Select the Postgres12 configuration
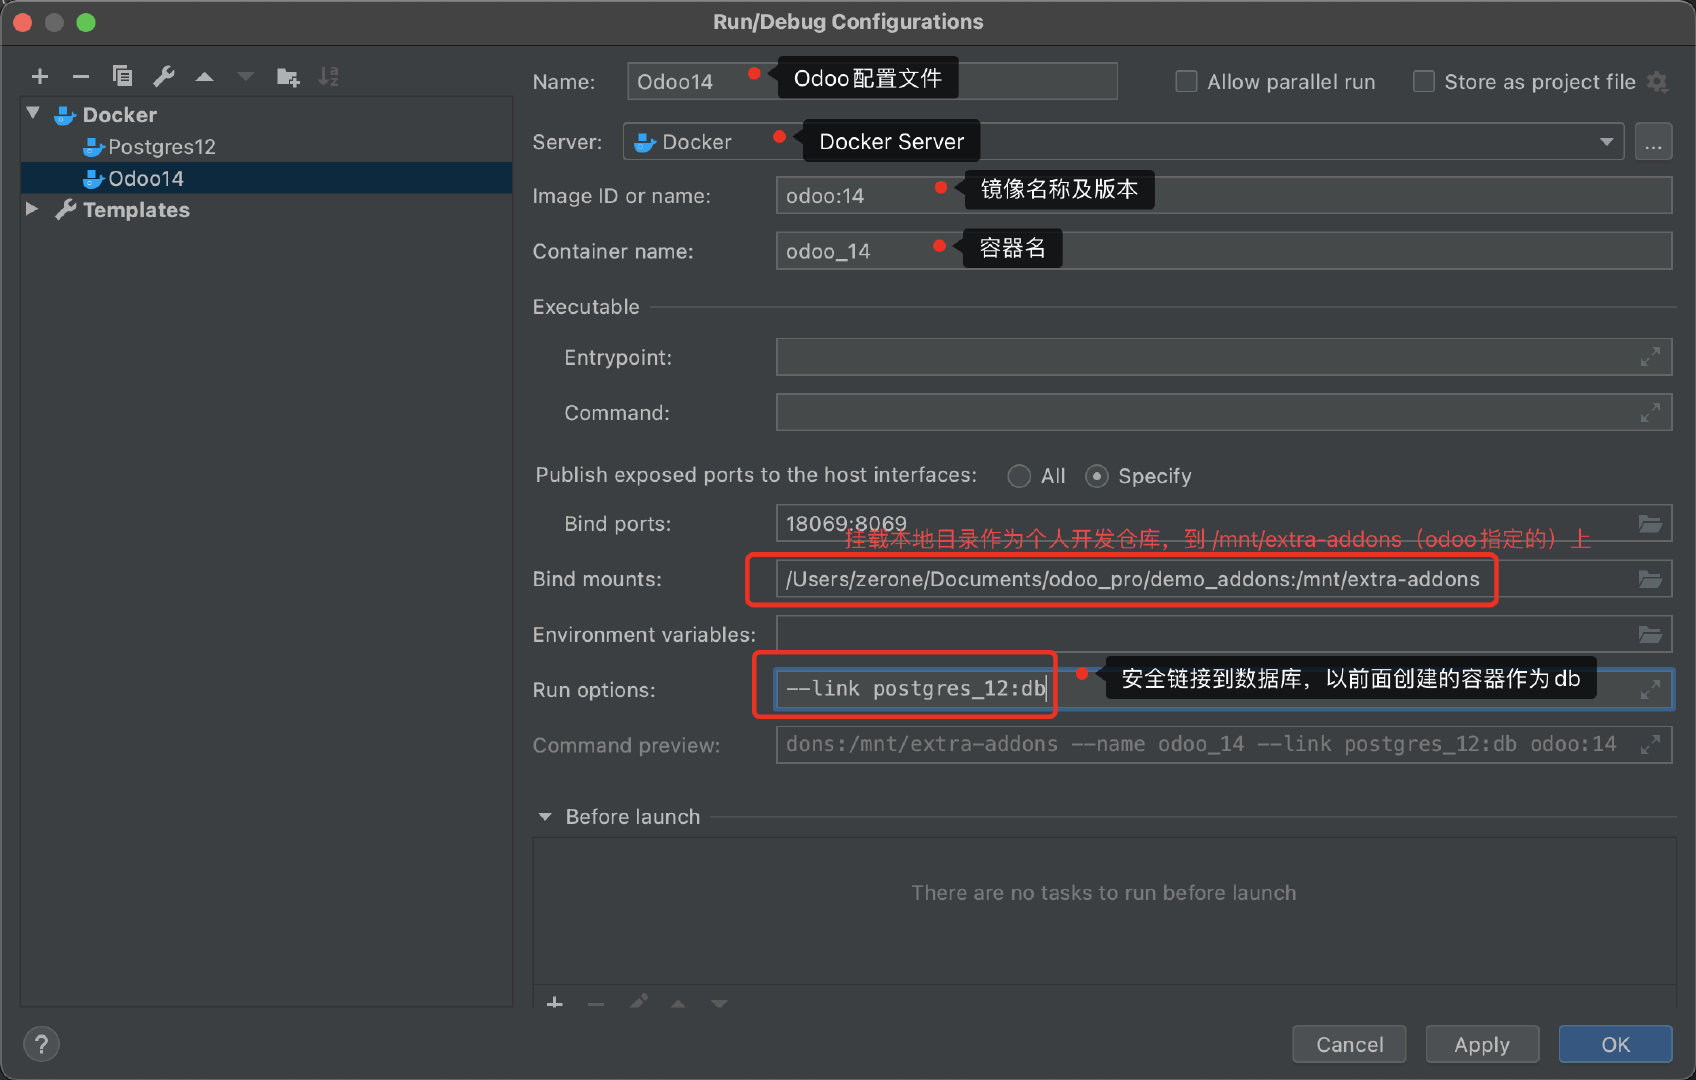This screenshot has height=1080, width=1696. point(161,146)
